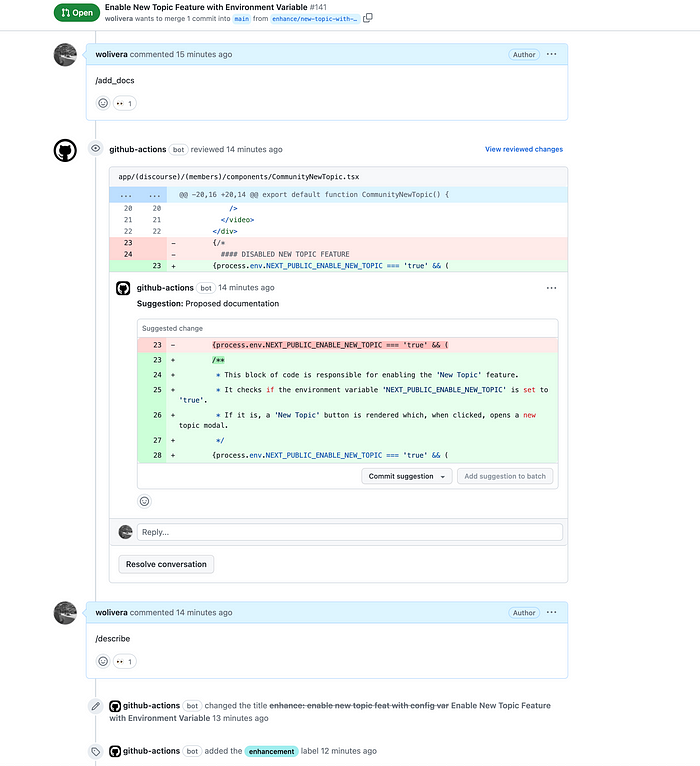Open the enhance/new-topic-with branch link

click(315, 19)
